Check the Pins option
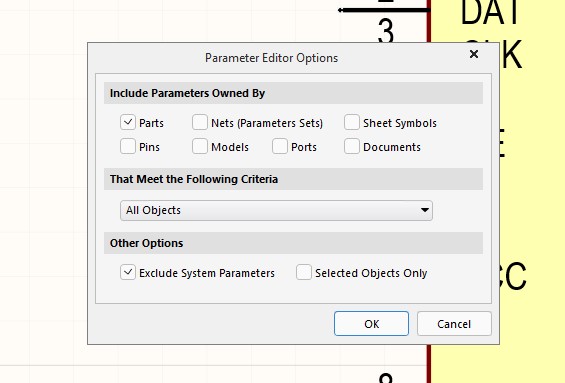This screenshot has width=565, height=383. 128,147
